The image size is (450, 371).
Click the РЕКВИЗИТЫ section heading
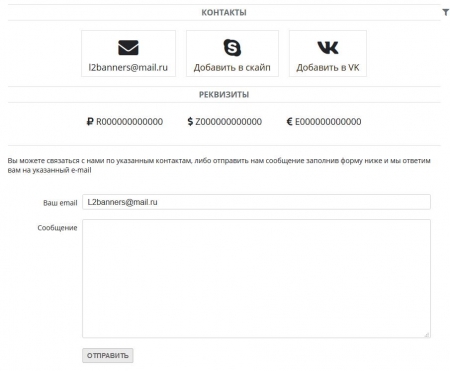tap(224, 95)
